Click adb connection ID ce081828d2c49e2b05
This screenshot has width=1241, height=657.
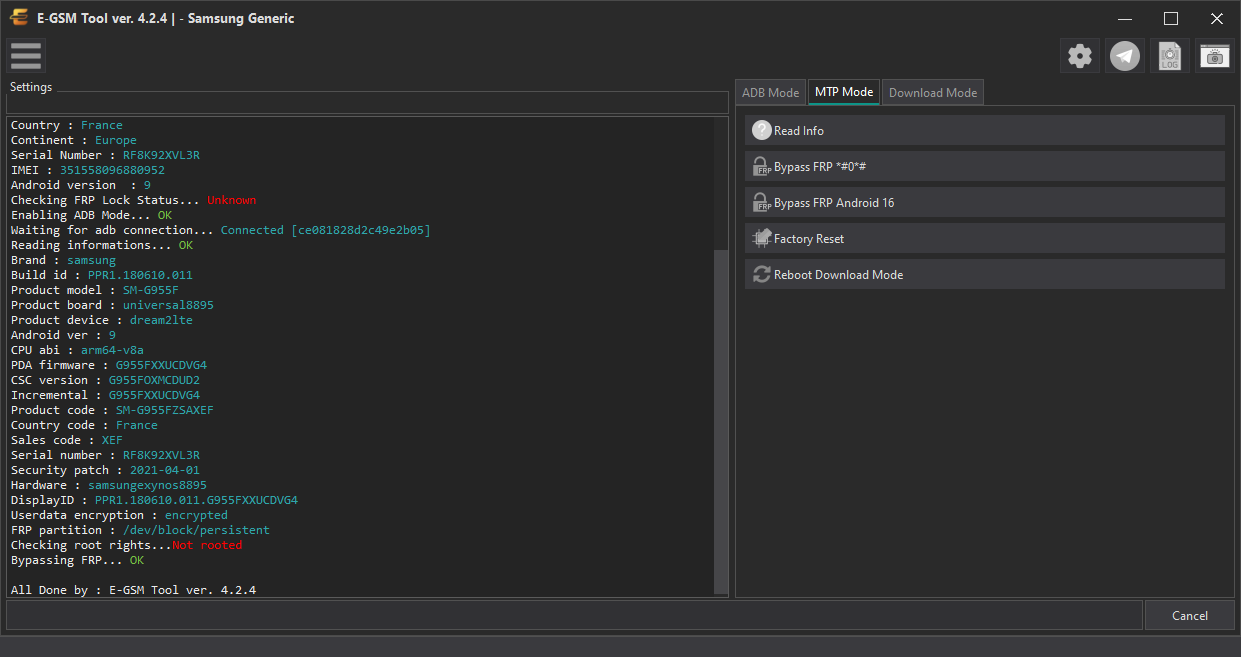click(361, 230)
